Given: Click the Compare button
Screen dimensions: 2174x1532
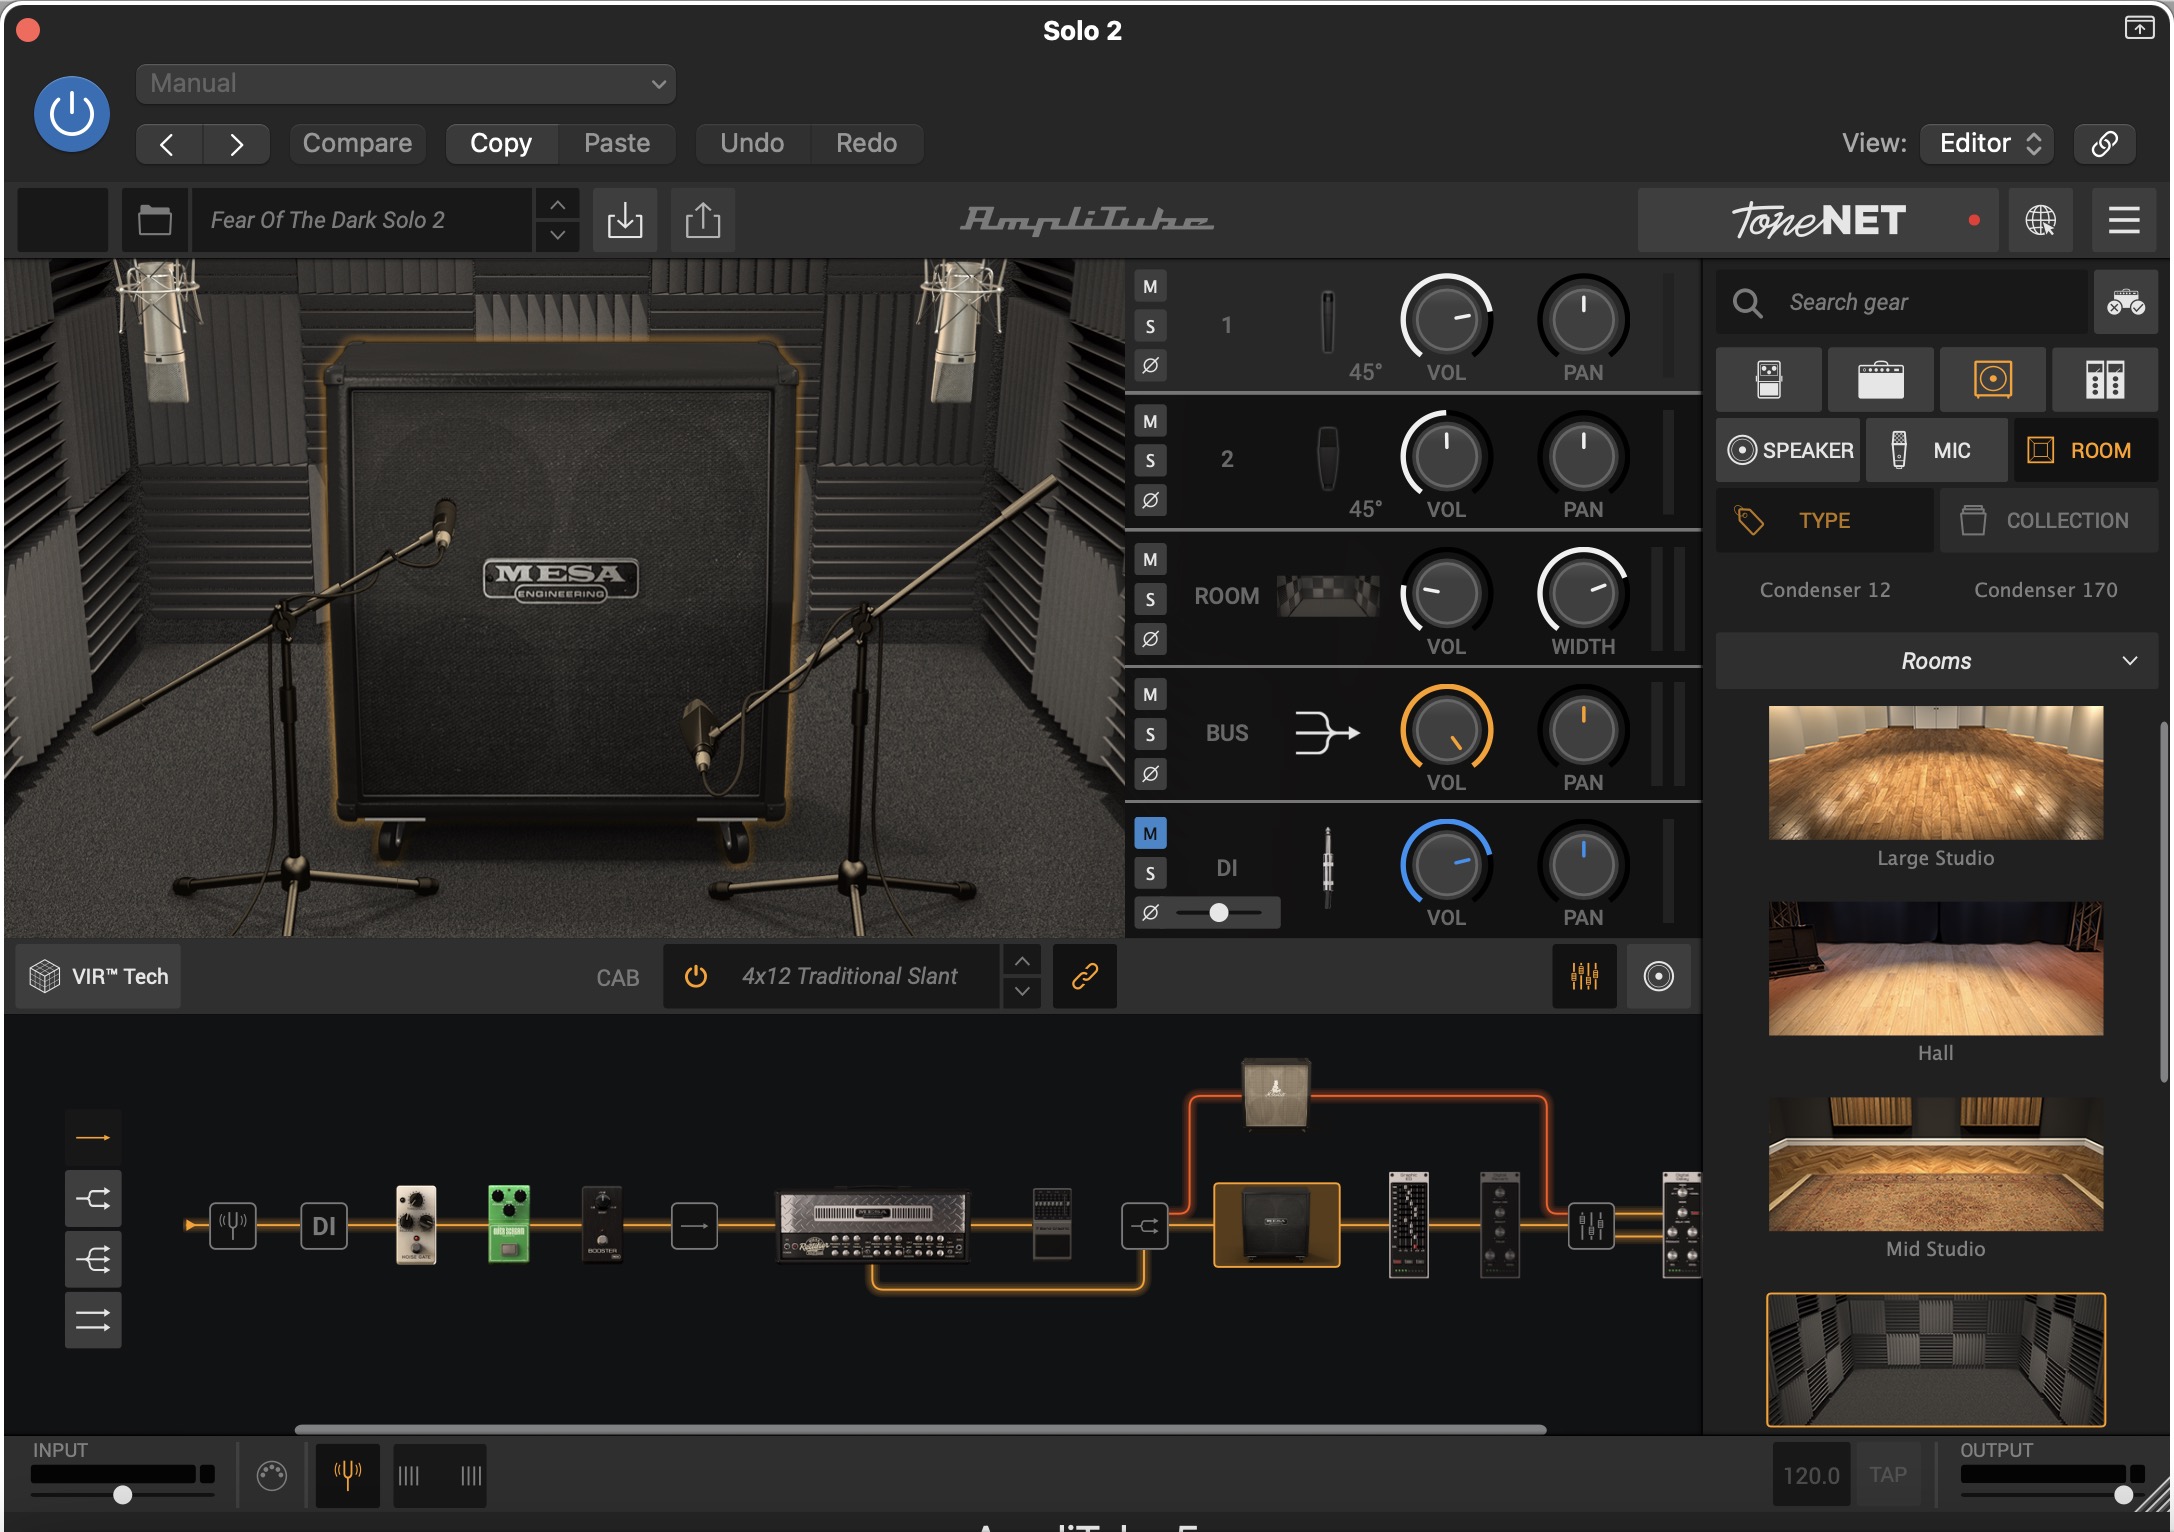Looking at the screenshot, I should (x=357, y=143).
